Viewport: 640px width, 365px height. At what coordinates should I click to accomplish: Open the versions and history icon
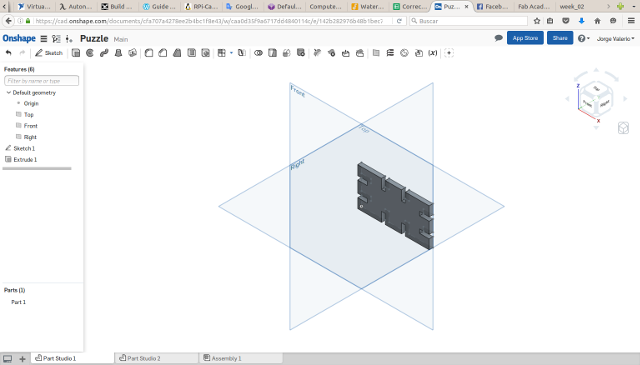[x=56, y=39]
